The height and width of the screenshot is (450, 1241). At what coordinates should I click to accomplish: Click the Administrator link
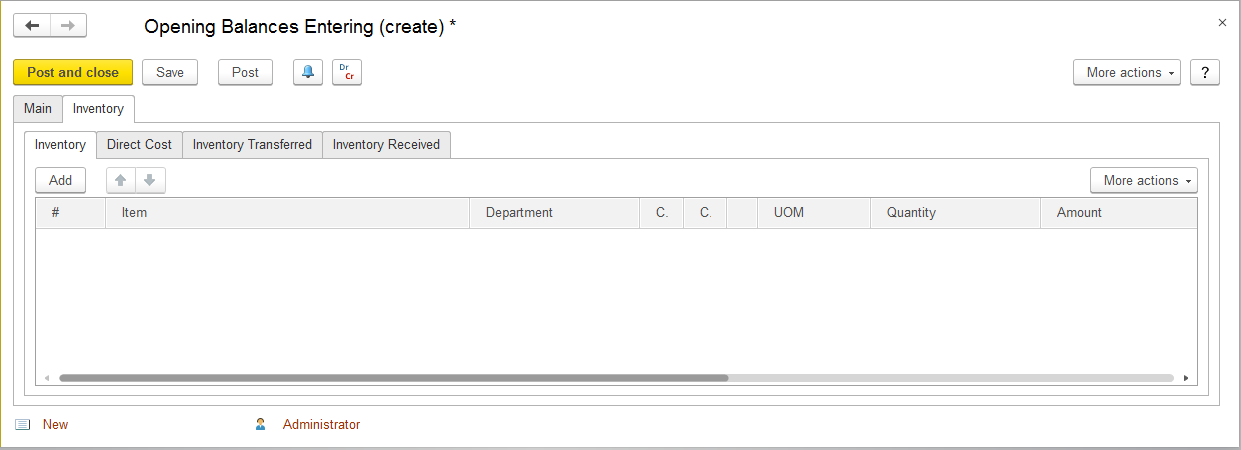tap(321, 424)
